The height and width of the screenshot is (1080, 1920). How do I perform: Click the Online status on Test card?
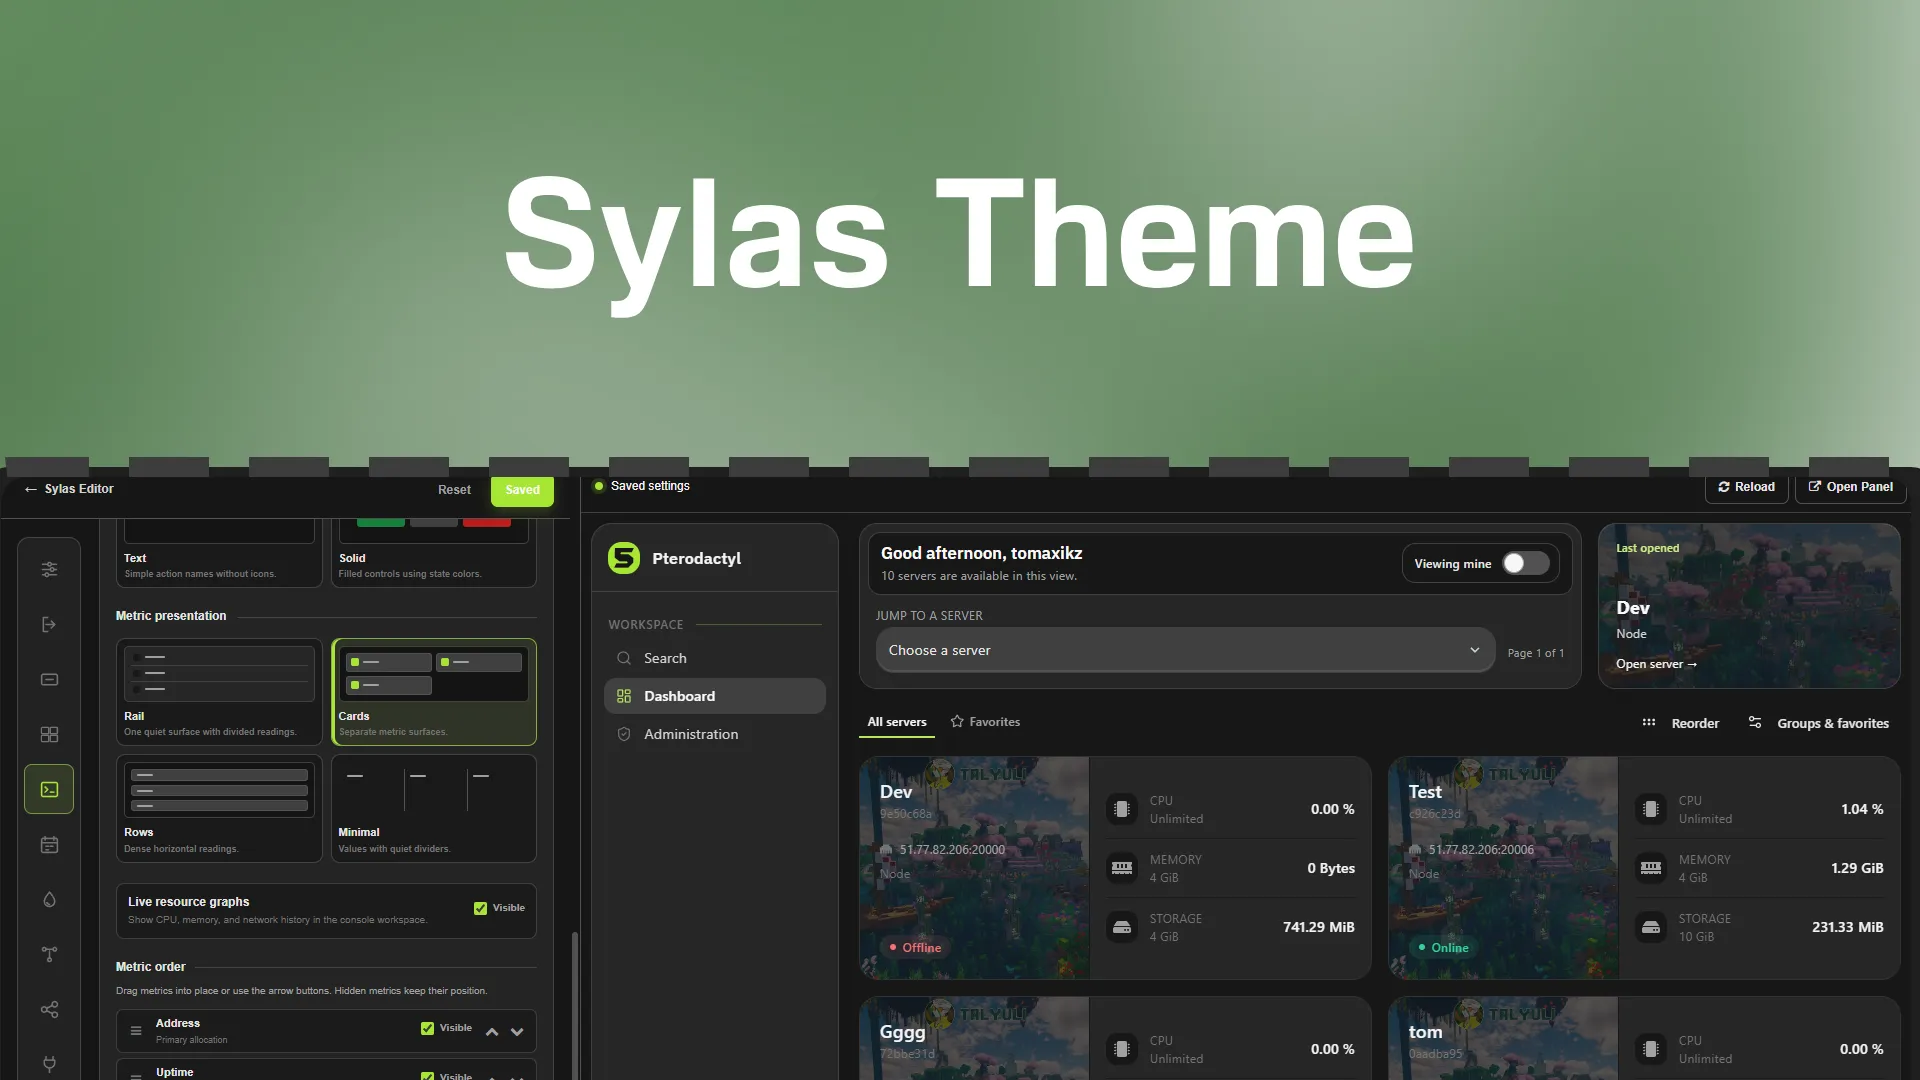tap(1443, 948)
